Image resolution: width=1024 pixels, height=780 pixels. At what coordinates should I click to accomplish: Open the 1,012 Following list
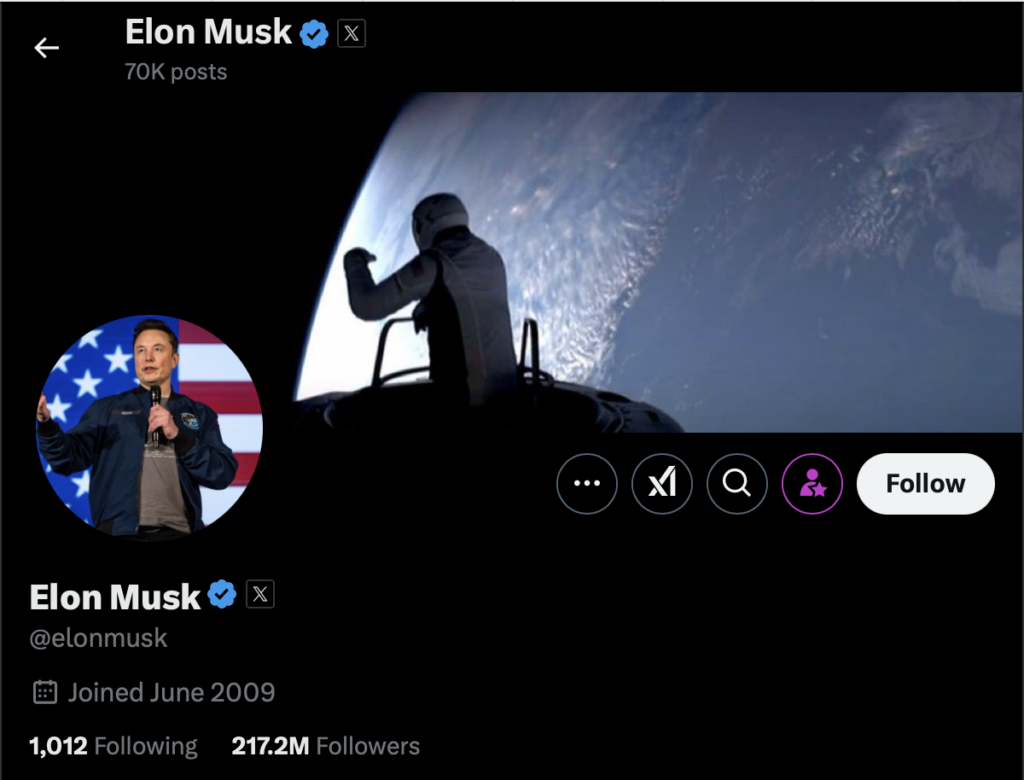click(x=113, y=746)
